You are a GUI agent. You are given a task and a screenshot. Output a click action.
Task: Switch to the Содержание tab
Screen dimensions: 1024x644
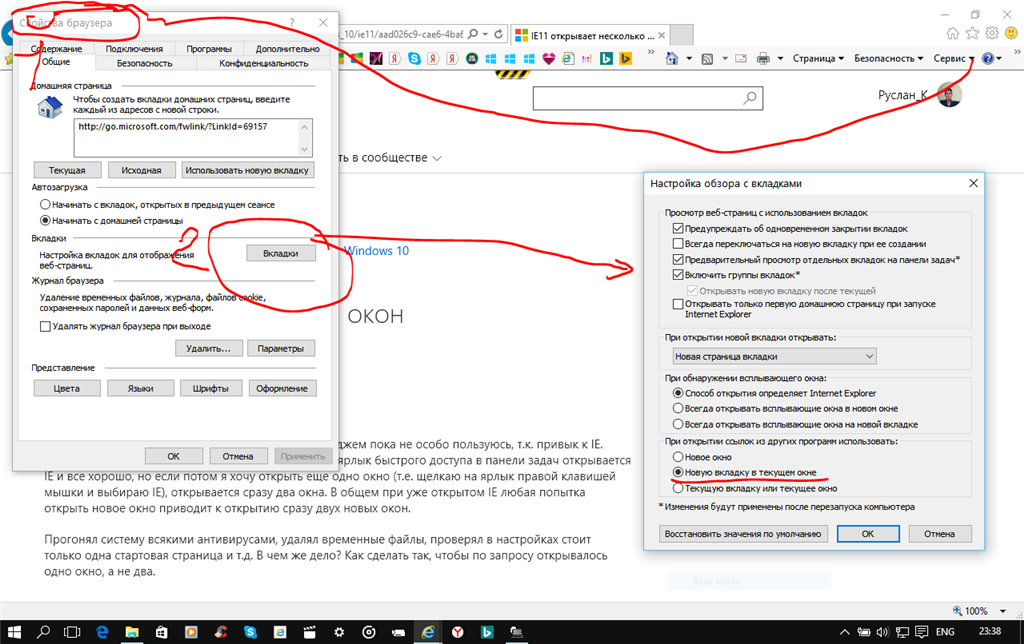point(56,49)
